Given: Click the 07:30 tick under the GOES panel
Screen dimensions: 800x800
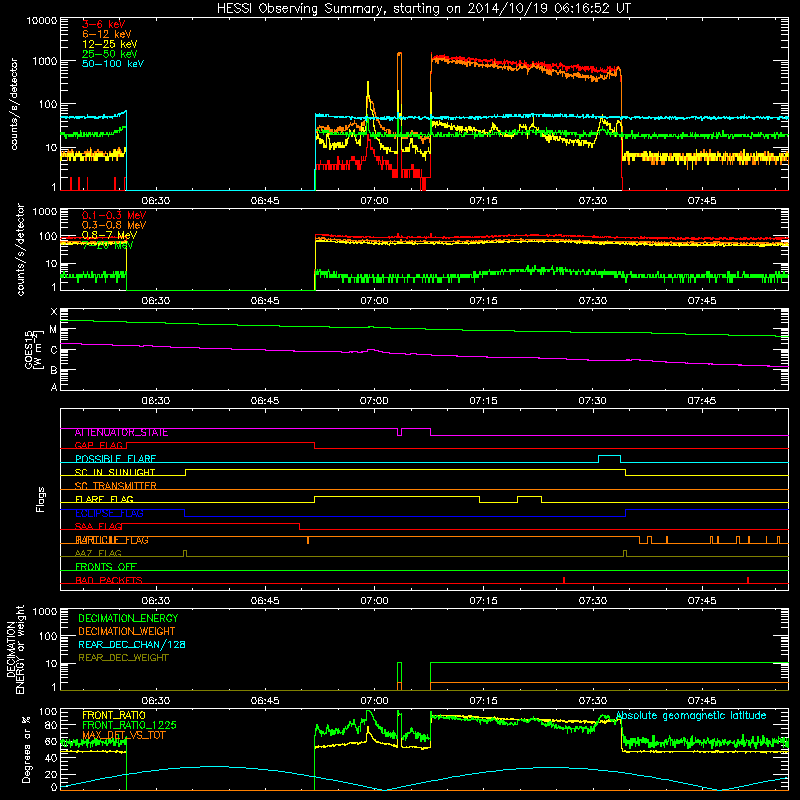Looking at the screenshot, I should (x=592, y=401).
